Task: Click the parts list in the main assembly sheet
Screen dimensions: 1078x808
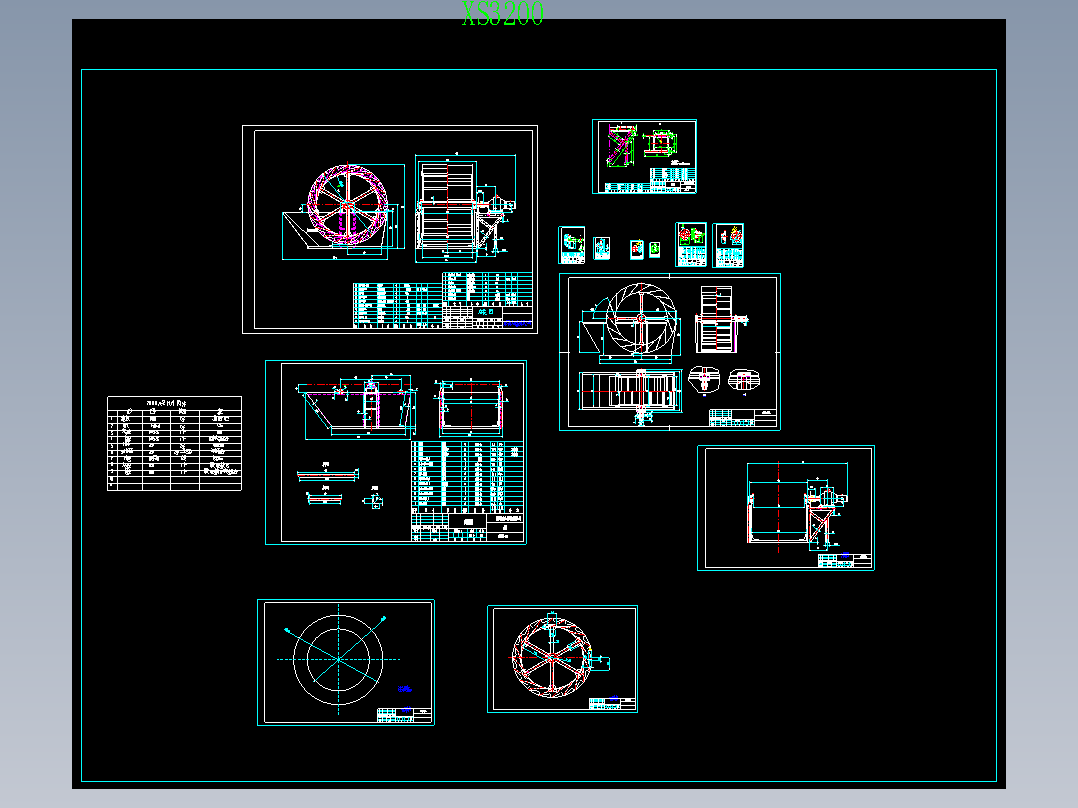Action: coord(443,301)
